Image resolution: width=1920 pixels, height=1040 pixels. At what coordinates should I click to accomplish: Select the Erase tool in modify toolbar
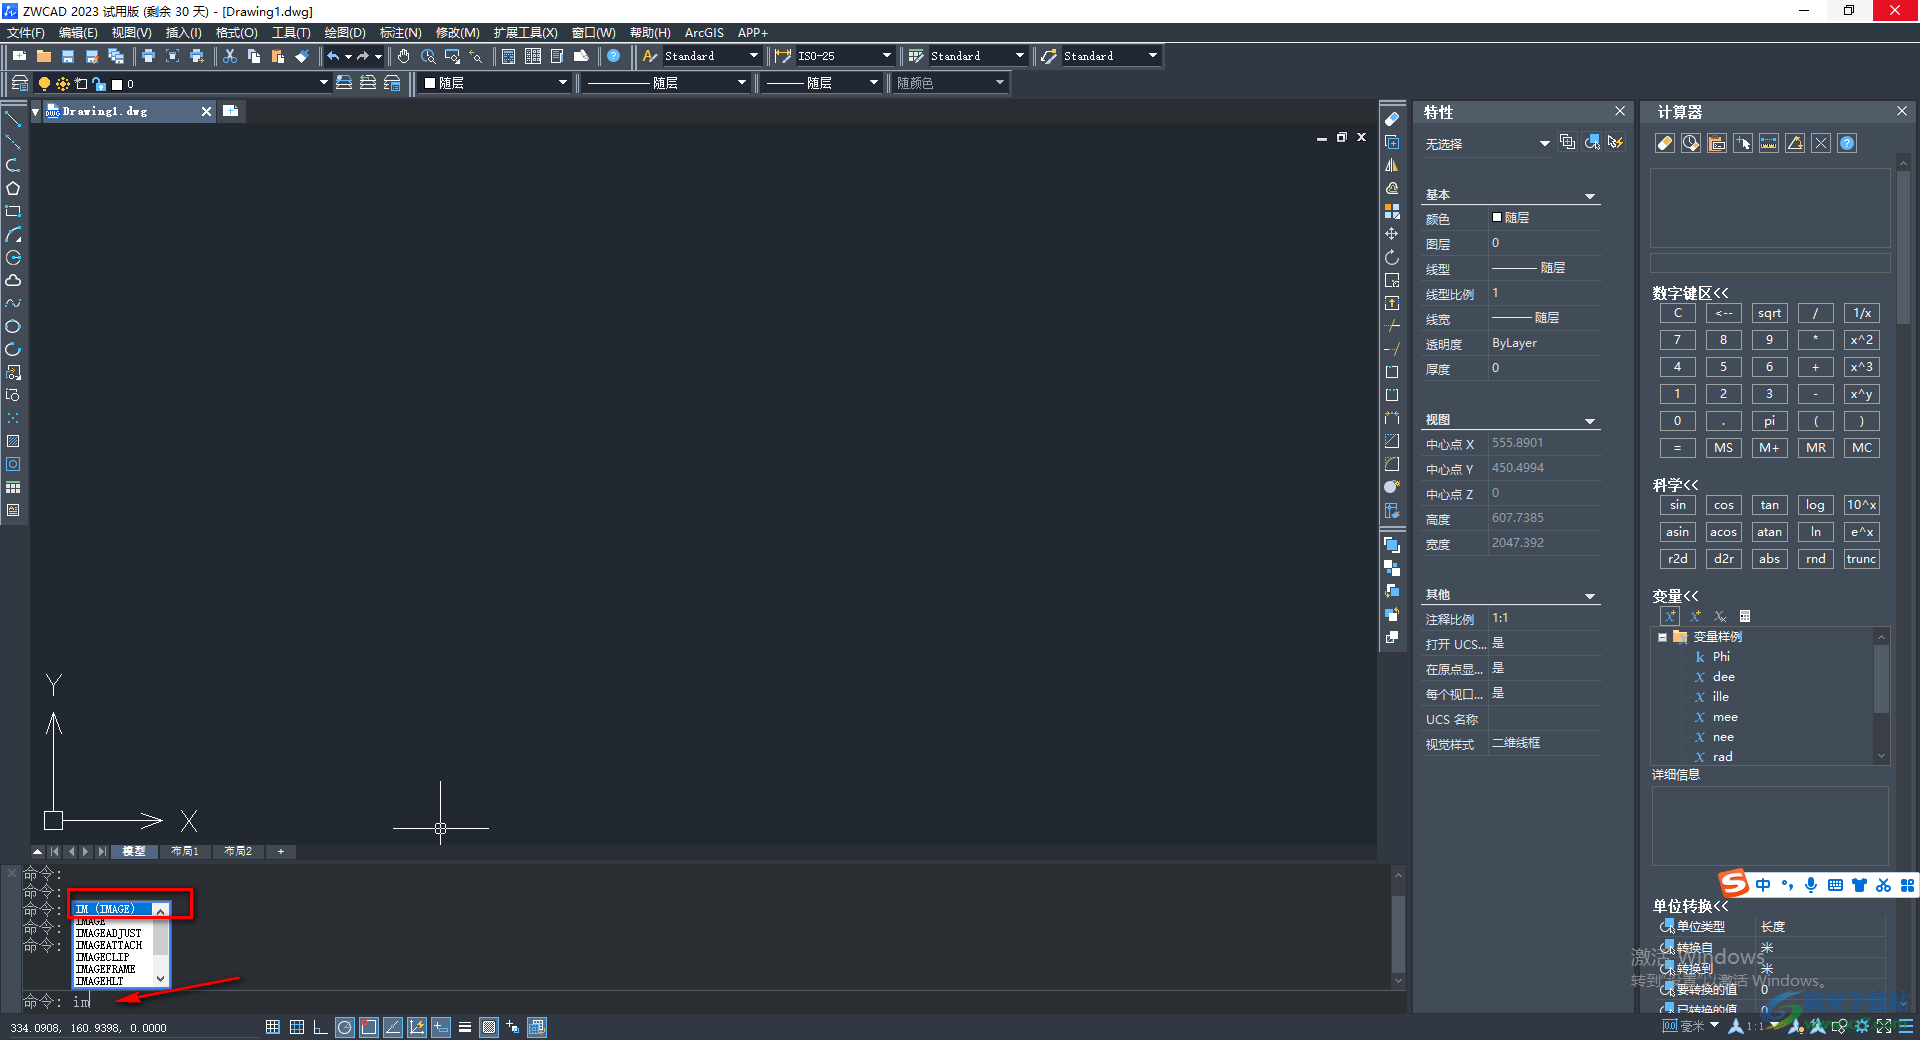click(1392, 119)
